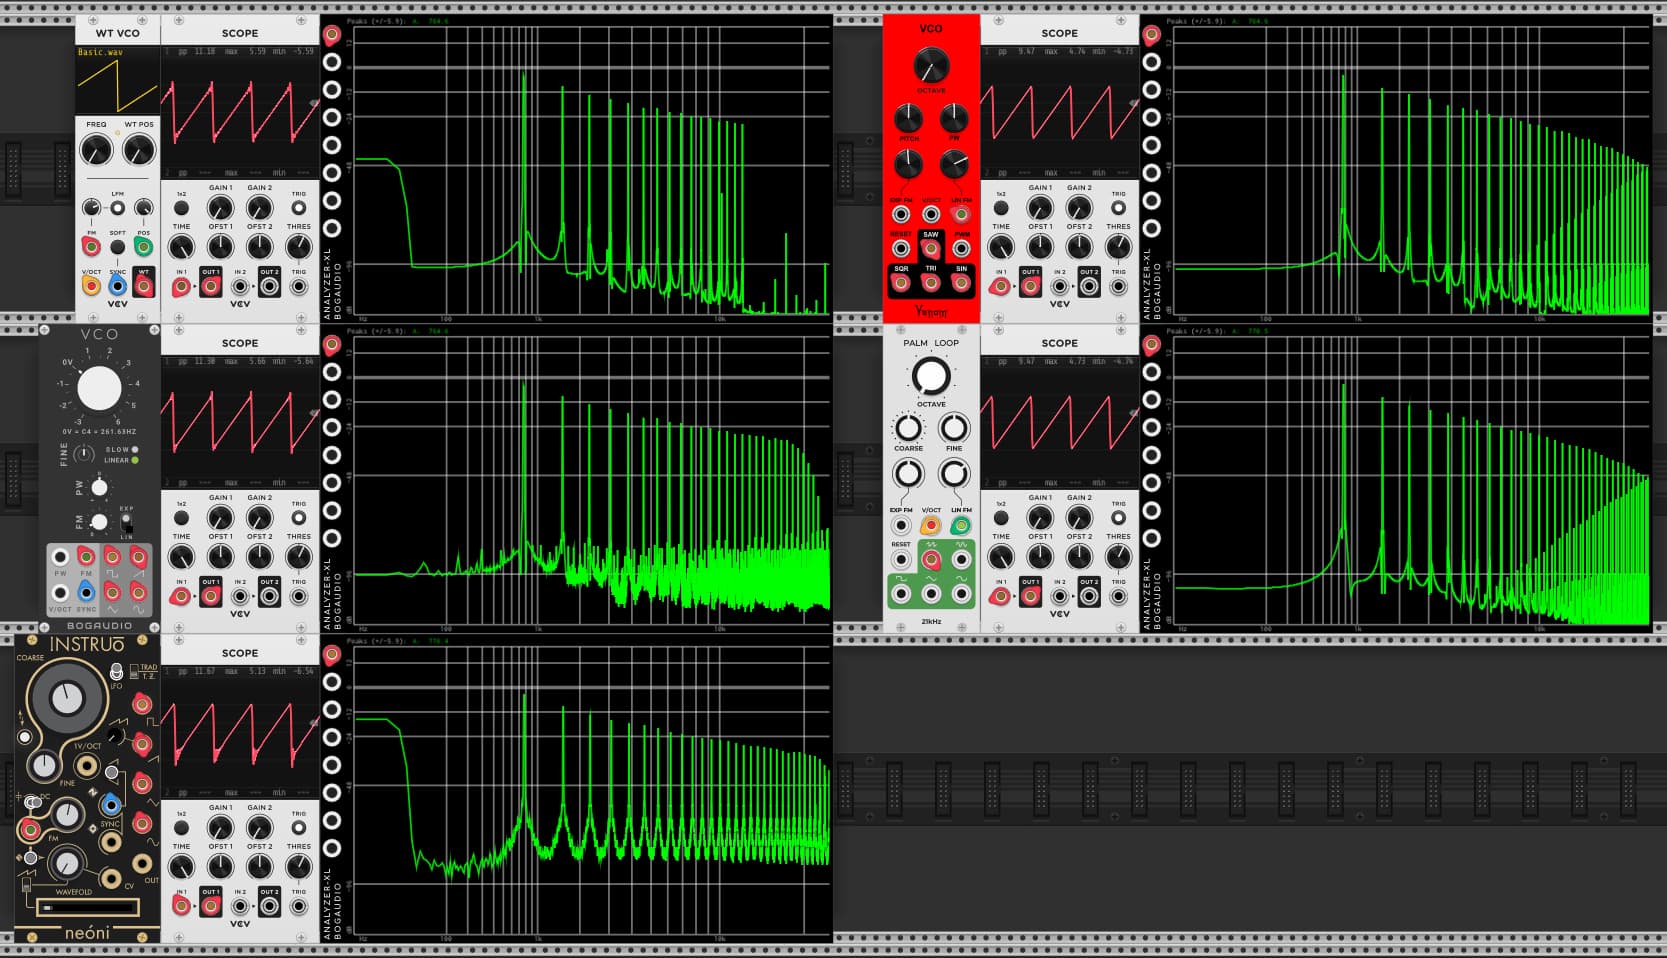This screenshot has height=958, width=1667.
Task: Switch the LFO toggle on Instruo neóni
Action: (117, 671)
